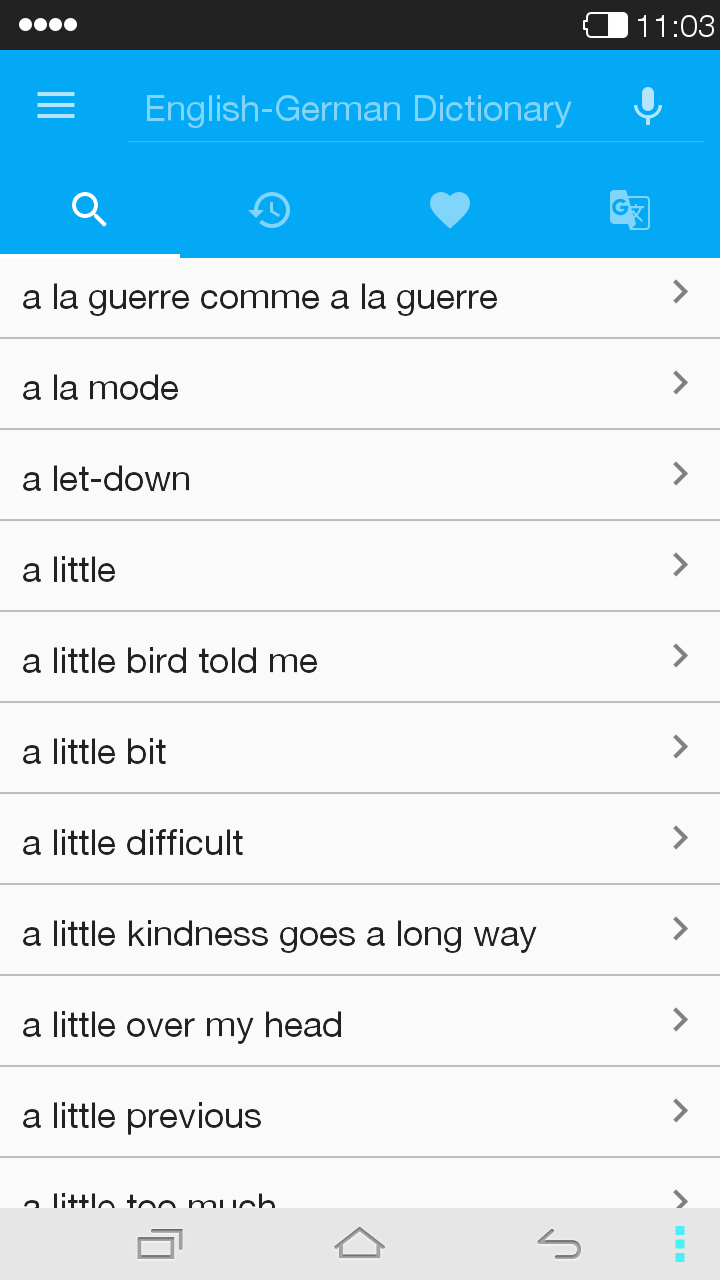Open the Google Translate tab icon
This screenshot has width=720, height=1280.
pyautogui.click(x=630, y=210)
